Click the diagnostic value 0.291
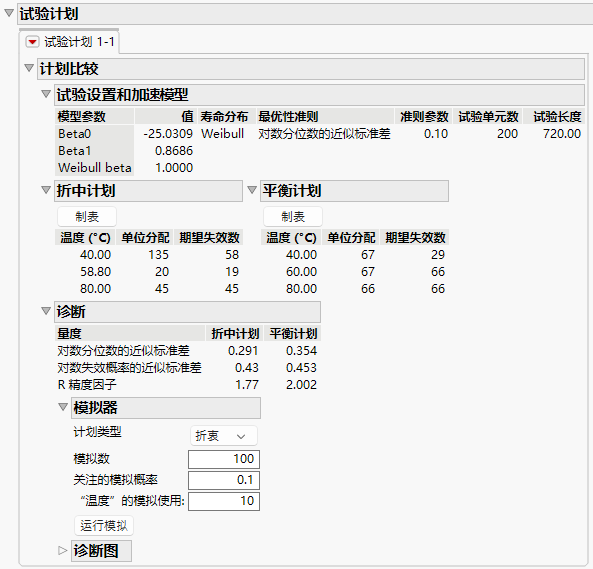The image size is (593, 569). (243, 350)
